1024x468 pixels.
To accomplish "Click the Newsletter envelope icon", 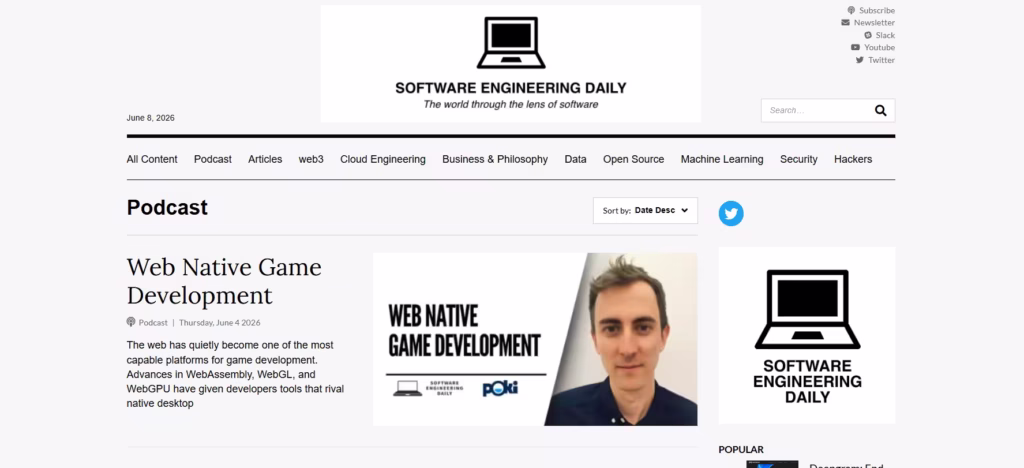I will (x=846, y=23).
